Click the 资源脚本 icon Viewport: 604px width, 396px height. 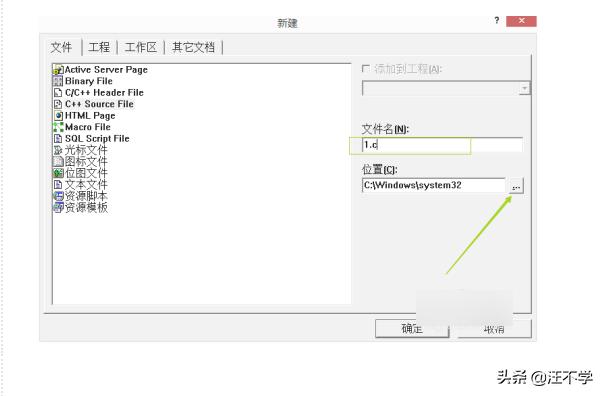pos(58,196)
